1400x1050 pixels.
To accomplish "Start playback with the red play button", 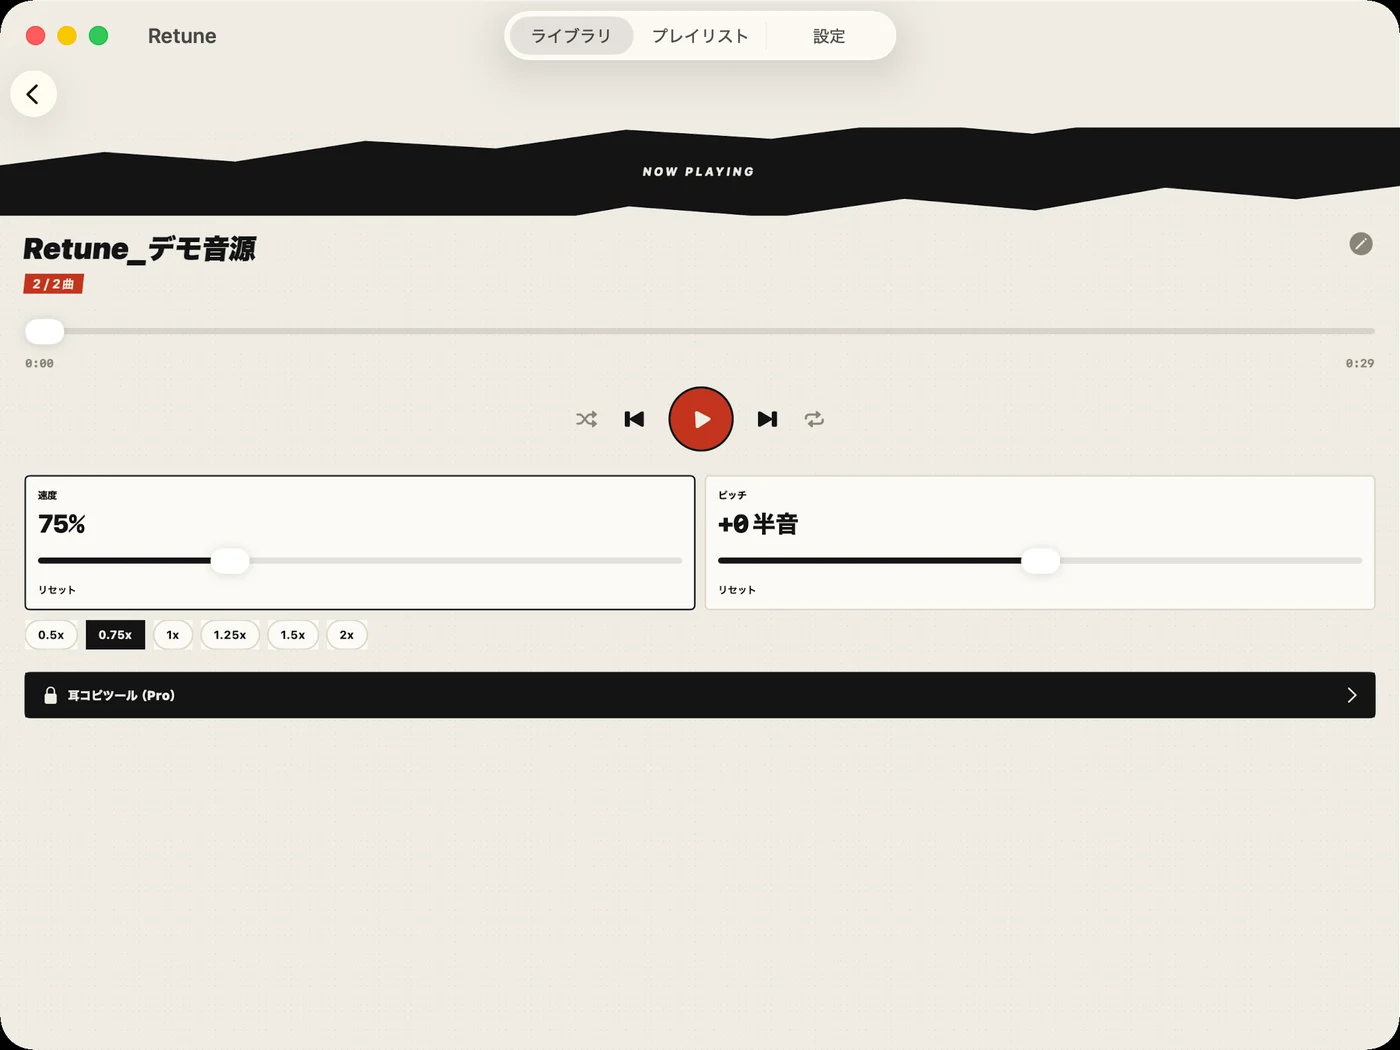I will point(701,419).
